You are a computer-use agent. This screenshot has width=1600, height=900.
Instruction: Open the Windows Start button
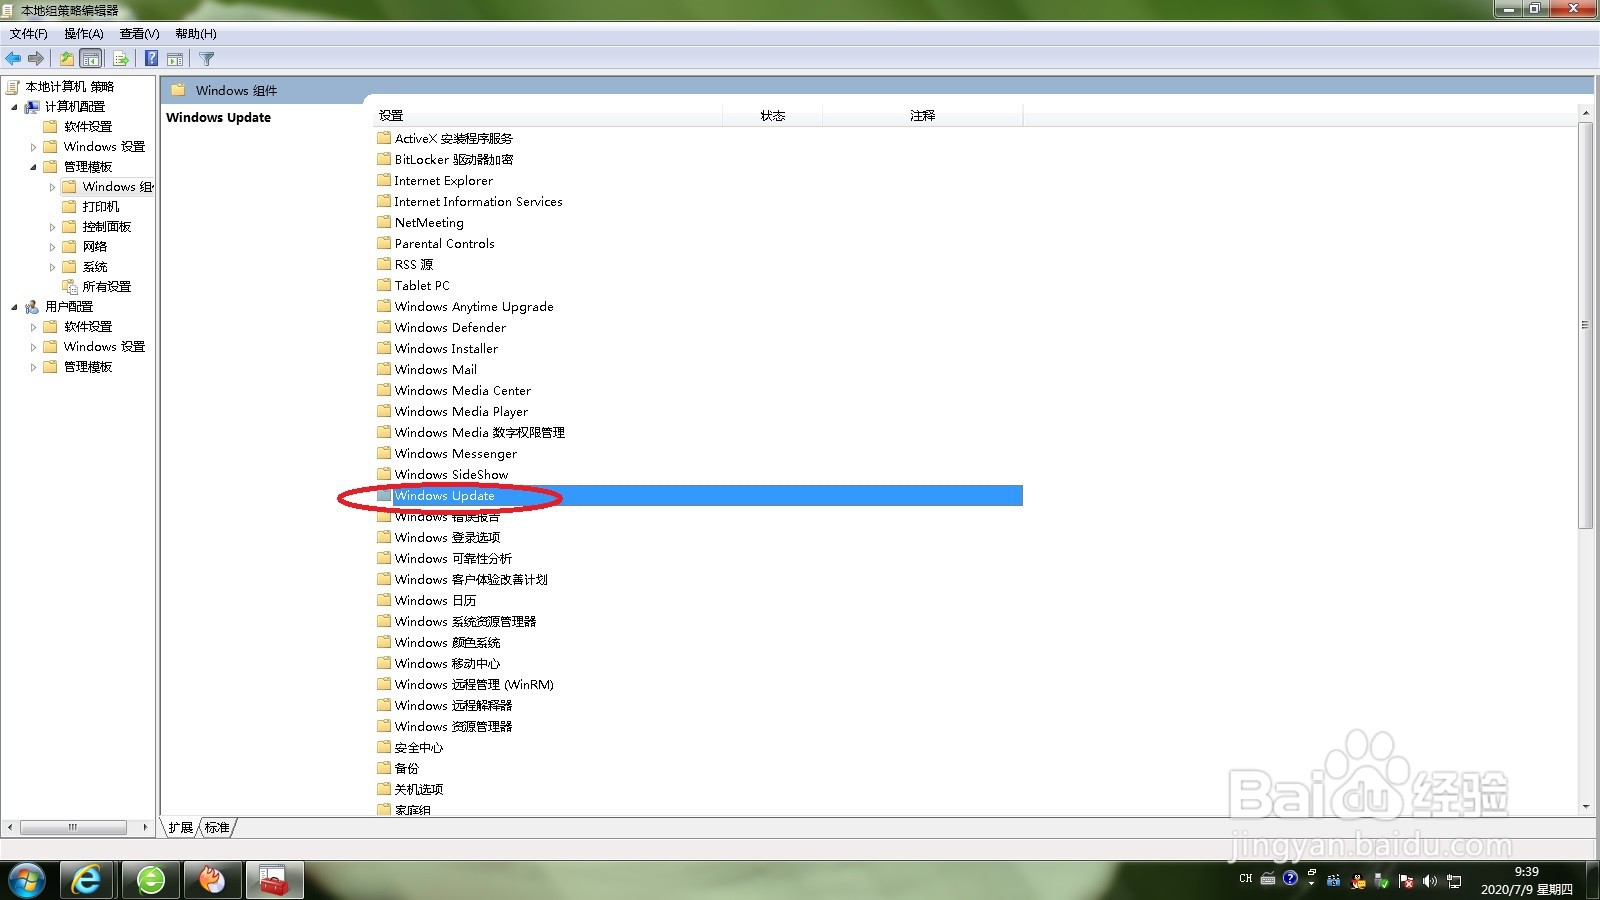(x=26, y=880)
